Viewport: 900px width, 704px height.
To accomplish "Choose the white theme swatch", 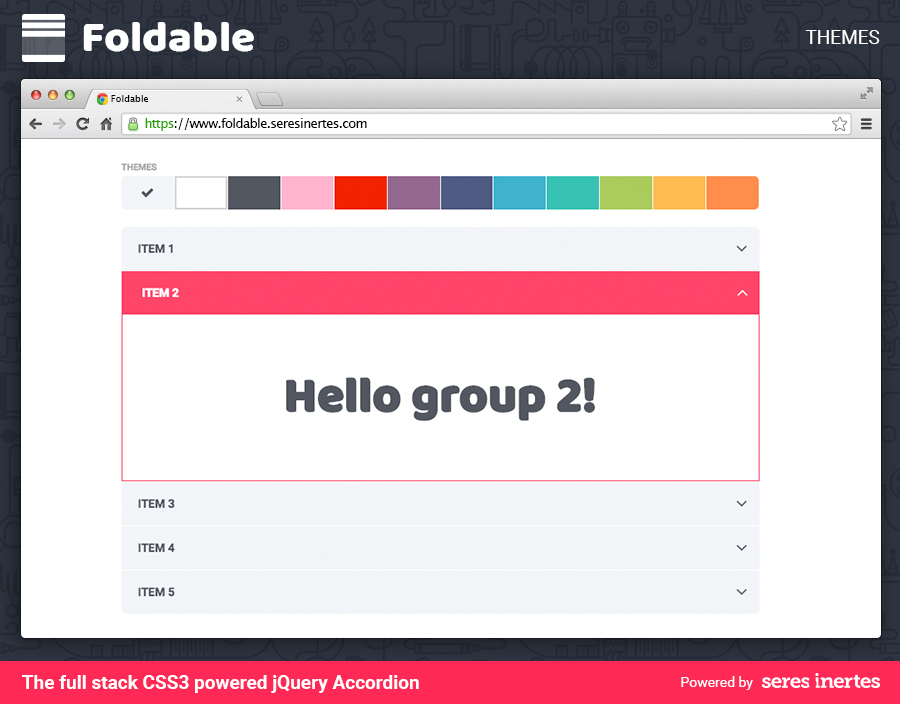I will click(x=201, y=193).
